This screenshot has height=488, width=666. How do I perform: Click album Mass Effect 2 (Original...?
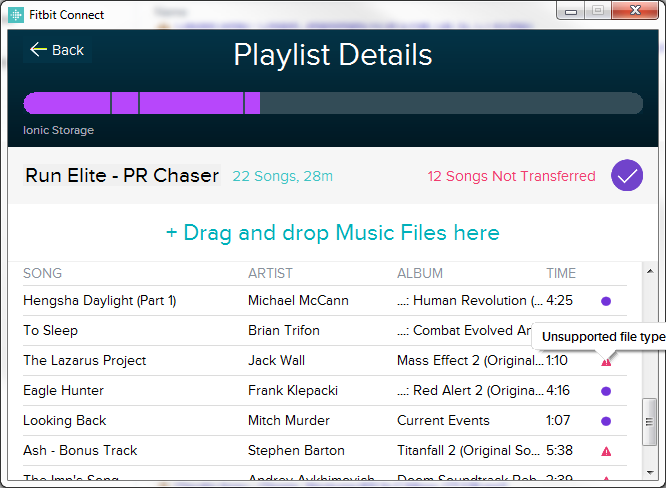coord(470,361)
